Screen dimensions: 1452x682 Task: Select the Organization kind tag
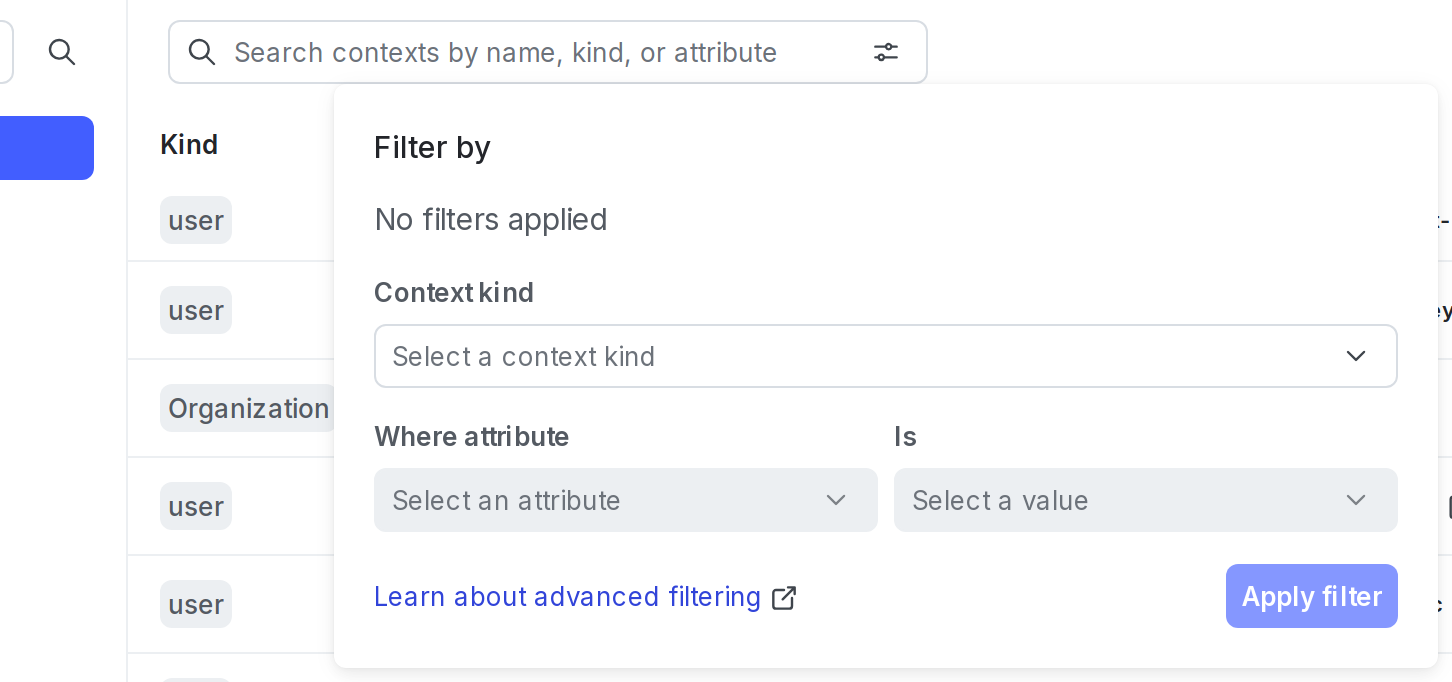coord(247,408)
